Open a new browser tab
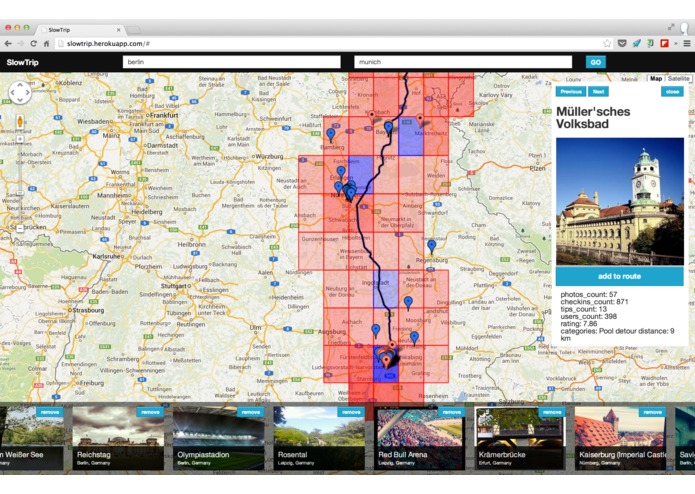The width and height of the screenshot is (695, 494). click(134, 30)
